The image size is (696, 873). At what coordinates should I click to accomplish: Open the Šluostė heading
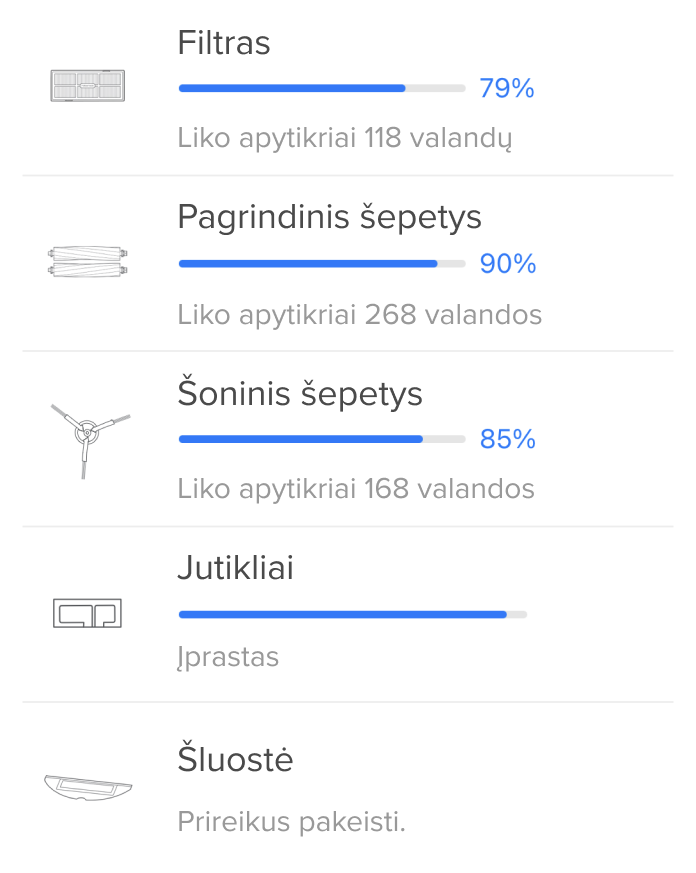(x=235, y=760)
